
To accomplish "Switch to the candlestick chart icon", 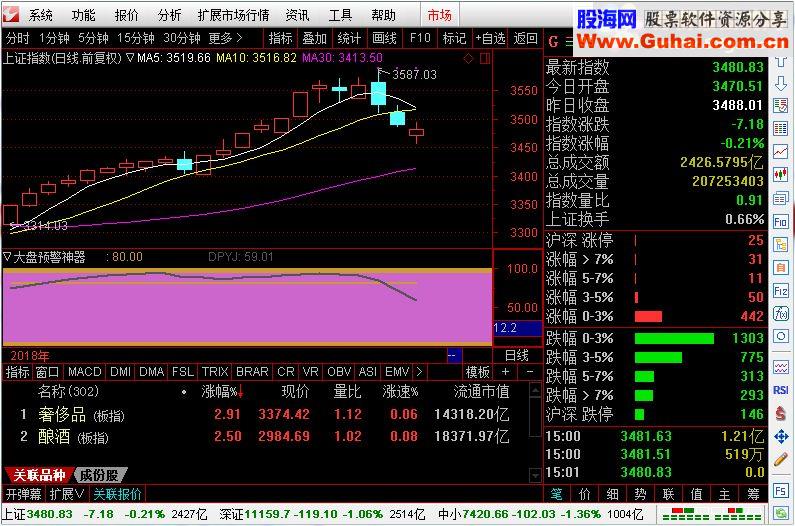I will coord(781,174).
